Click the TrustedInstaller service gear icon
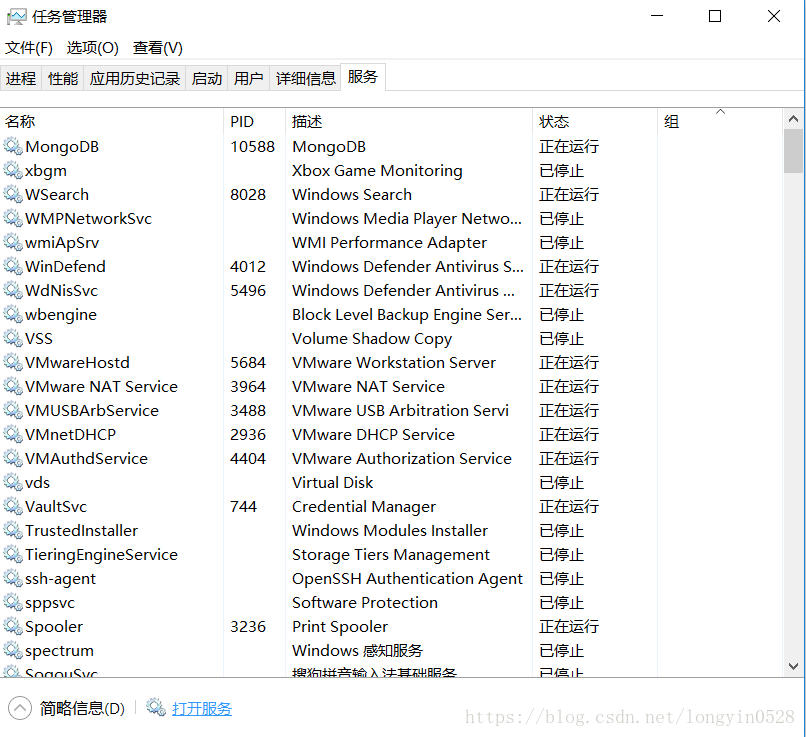The height and width of the screenshot is (737, 806). pos(13,530)
